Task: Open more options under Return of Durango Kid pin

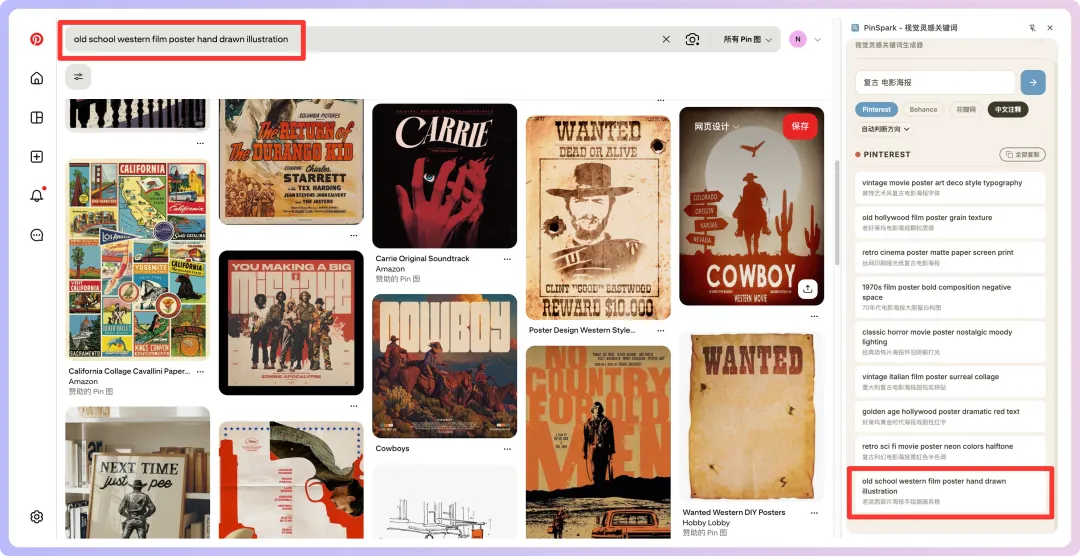Action: [353, 235]
